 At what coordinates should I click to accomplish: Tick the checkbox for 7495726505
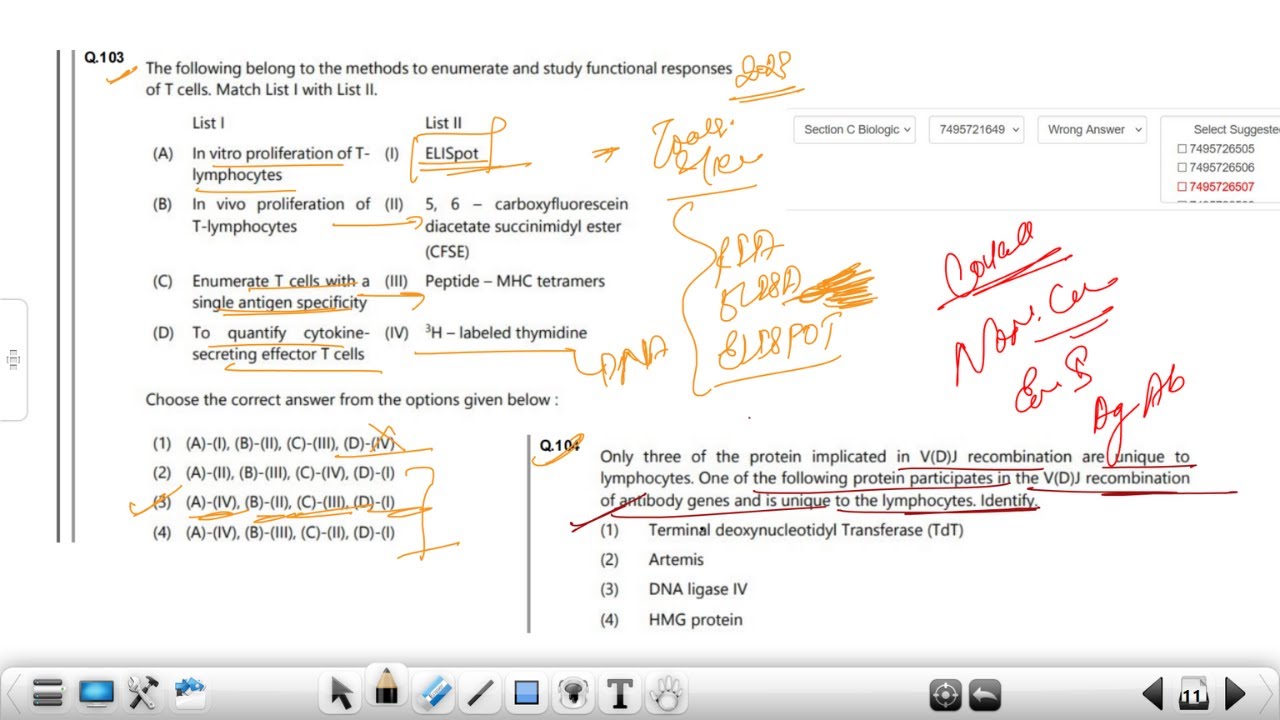[x=1182, y=149]
